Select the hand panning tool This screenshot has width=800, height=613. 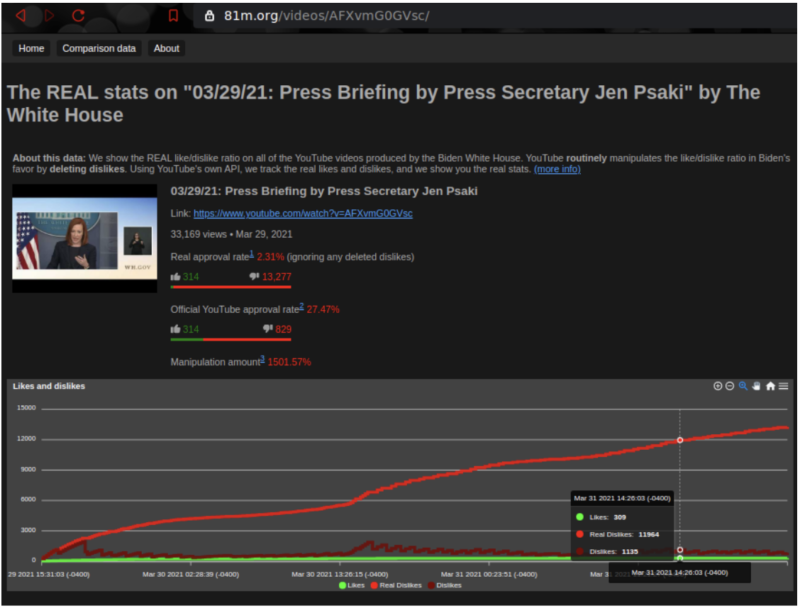[x=757, y=386]
